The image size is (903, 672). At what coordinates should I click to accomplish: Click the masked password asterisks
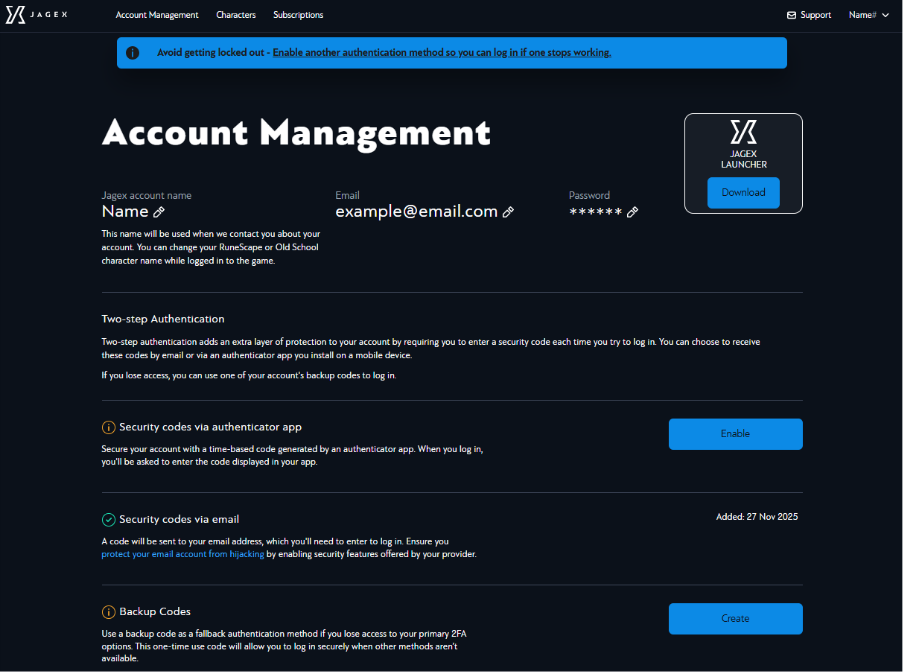coord(595,212)
